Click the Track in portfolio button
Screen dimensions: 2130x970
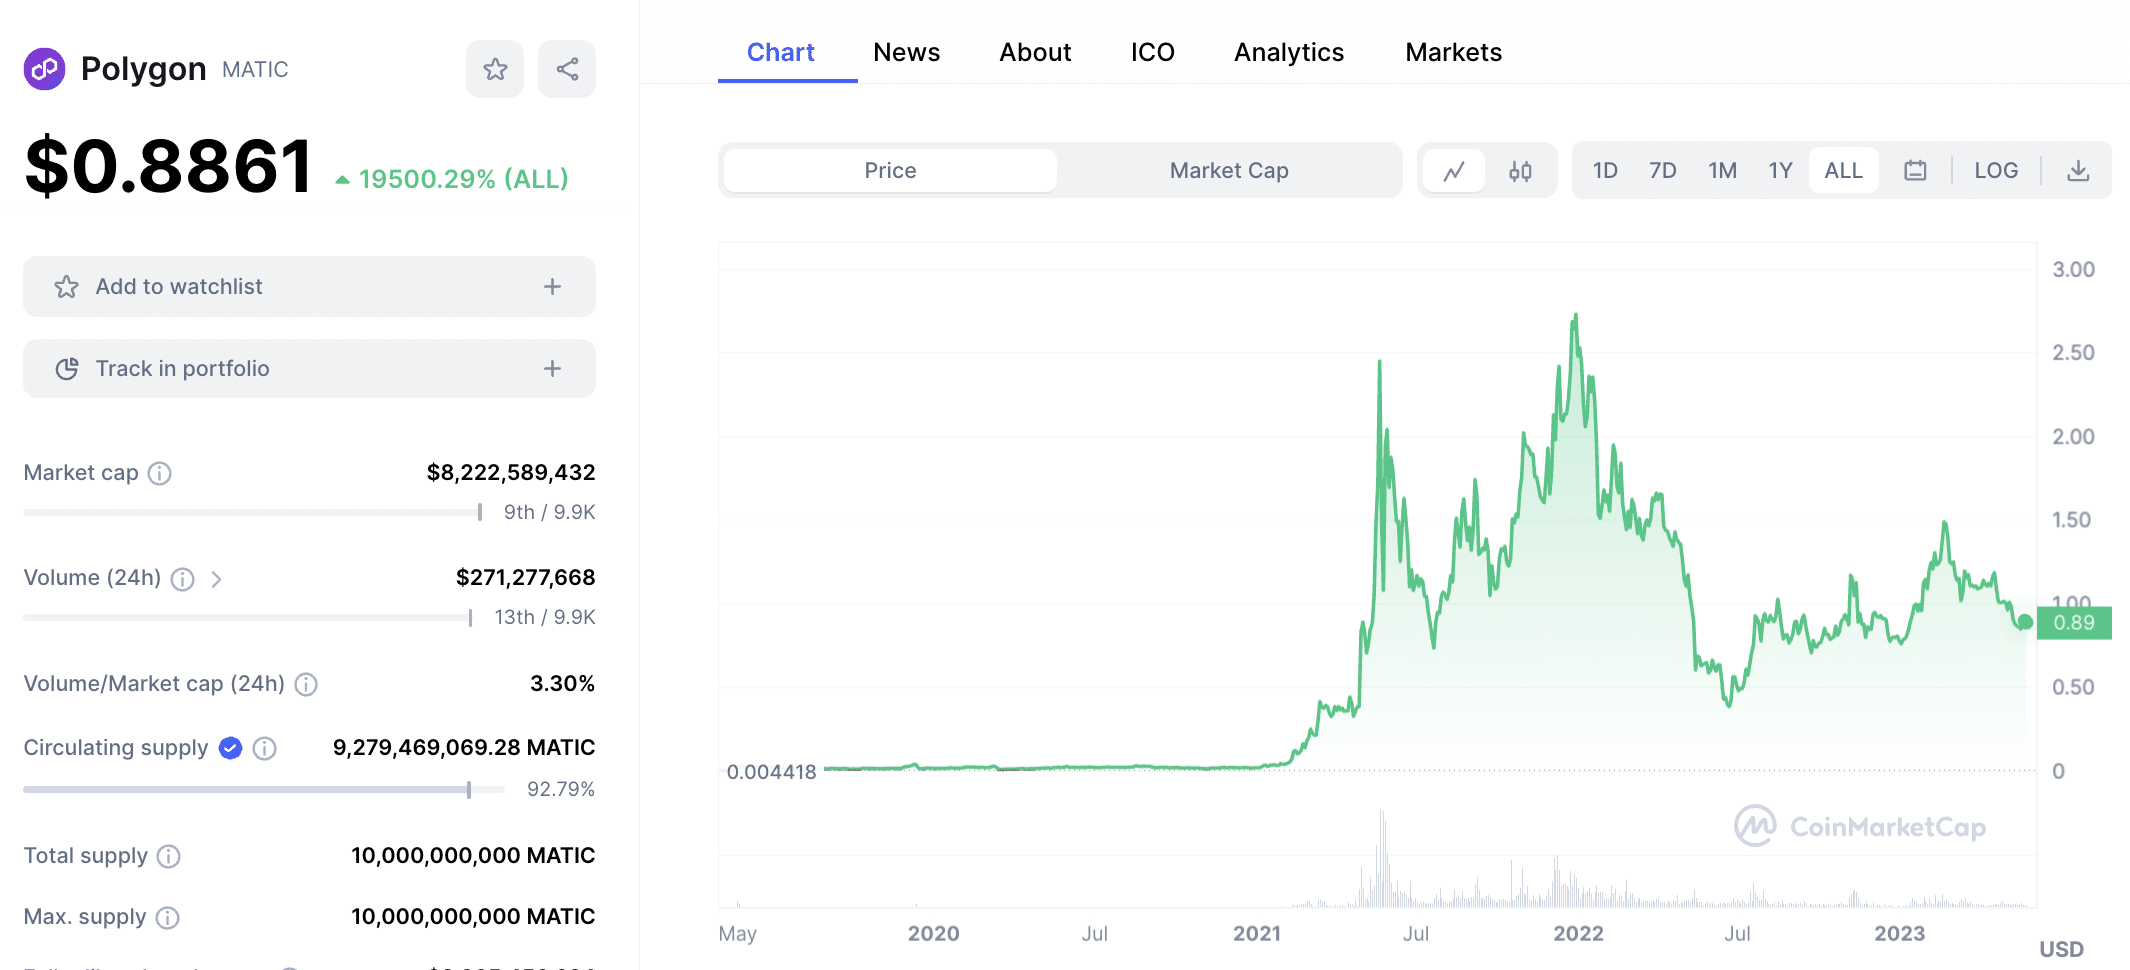309,369
